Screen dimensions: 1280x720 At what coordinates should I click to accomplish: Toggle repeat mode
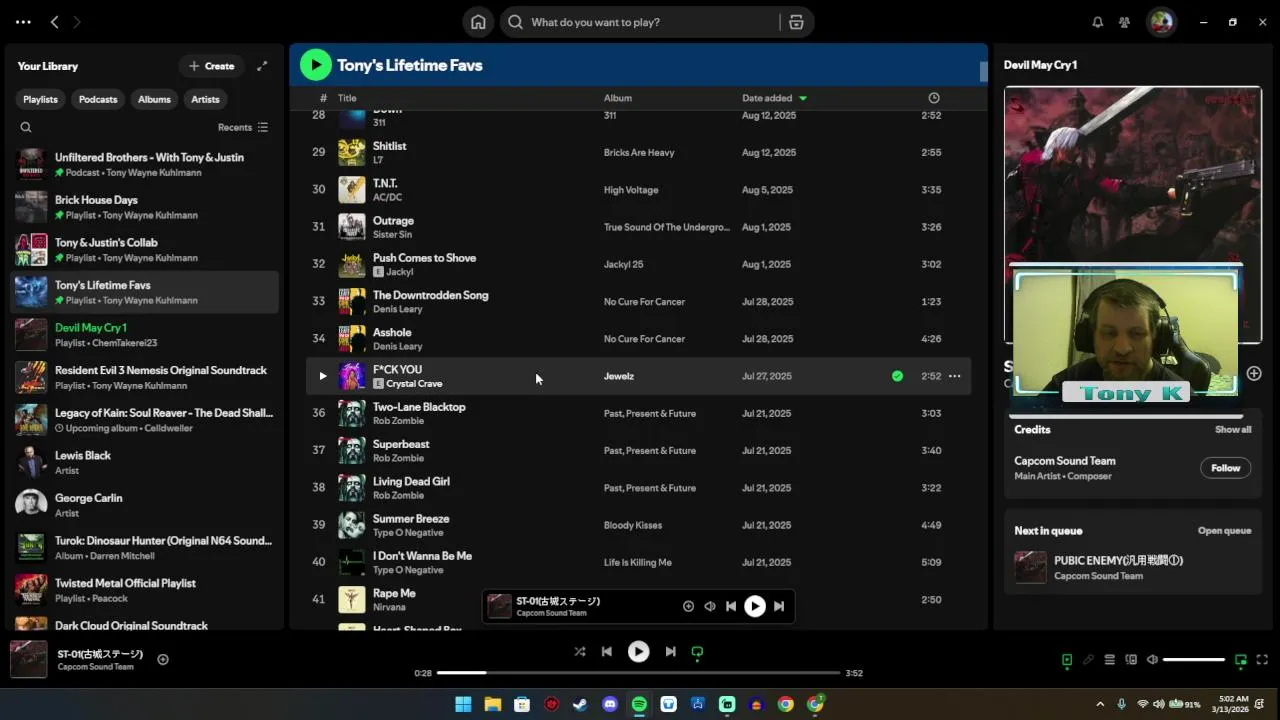[x=697, y=652]
